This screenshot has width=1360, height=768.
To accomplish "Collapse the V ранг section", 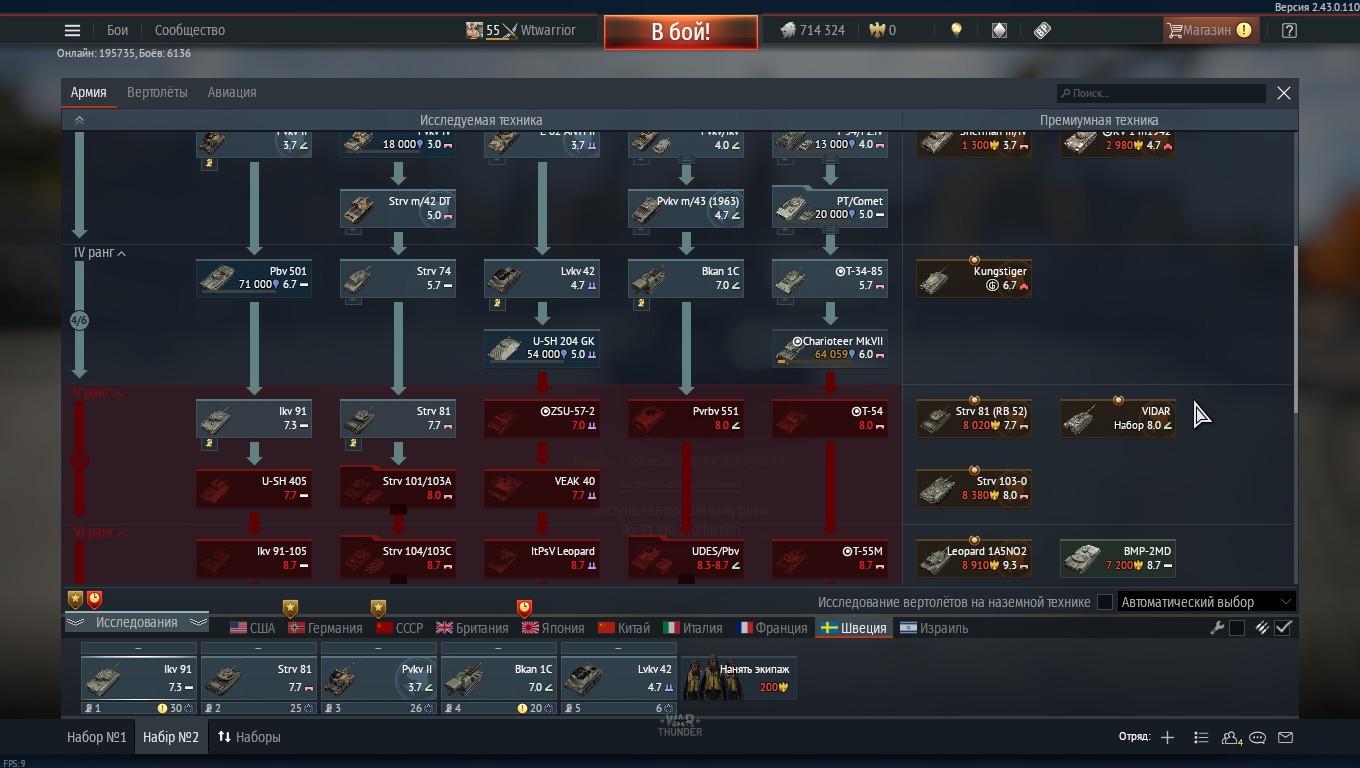I will (98, 393).
